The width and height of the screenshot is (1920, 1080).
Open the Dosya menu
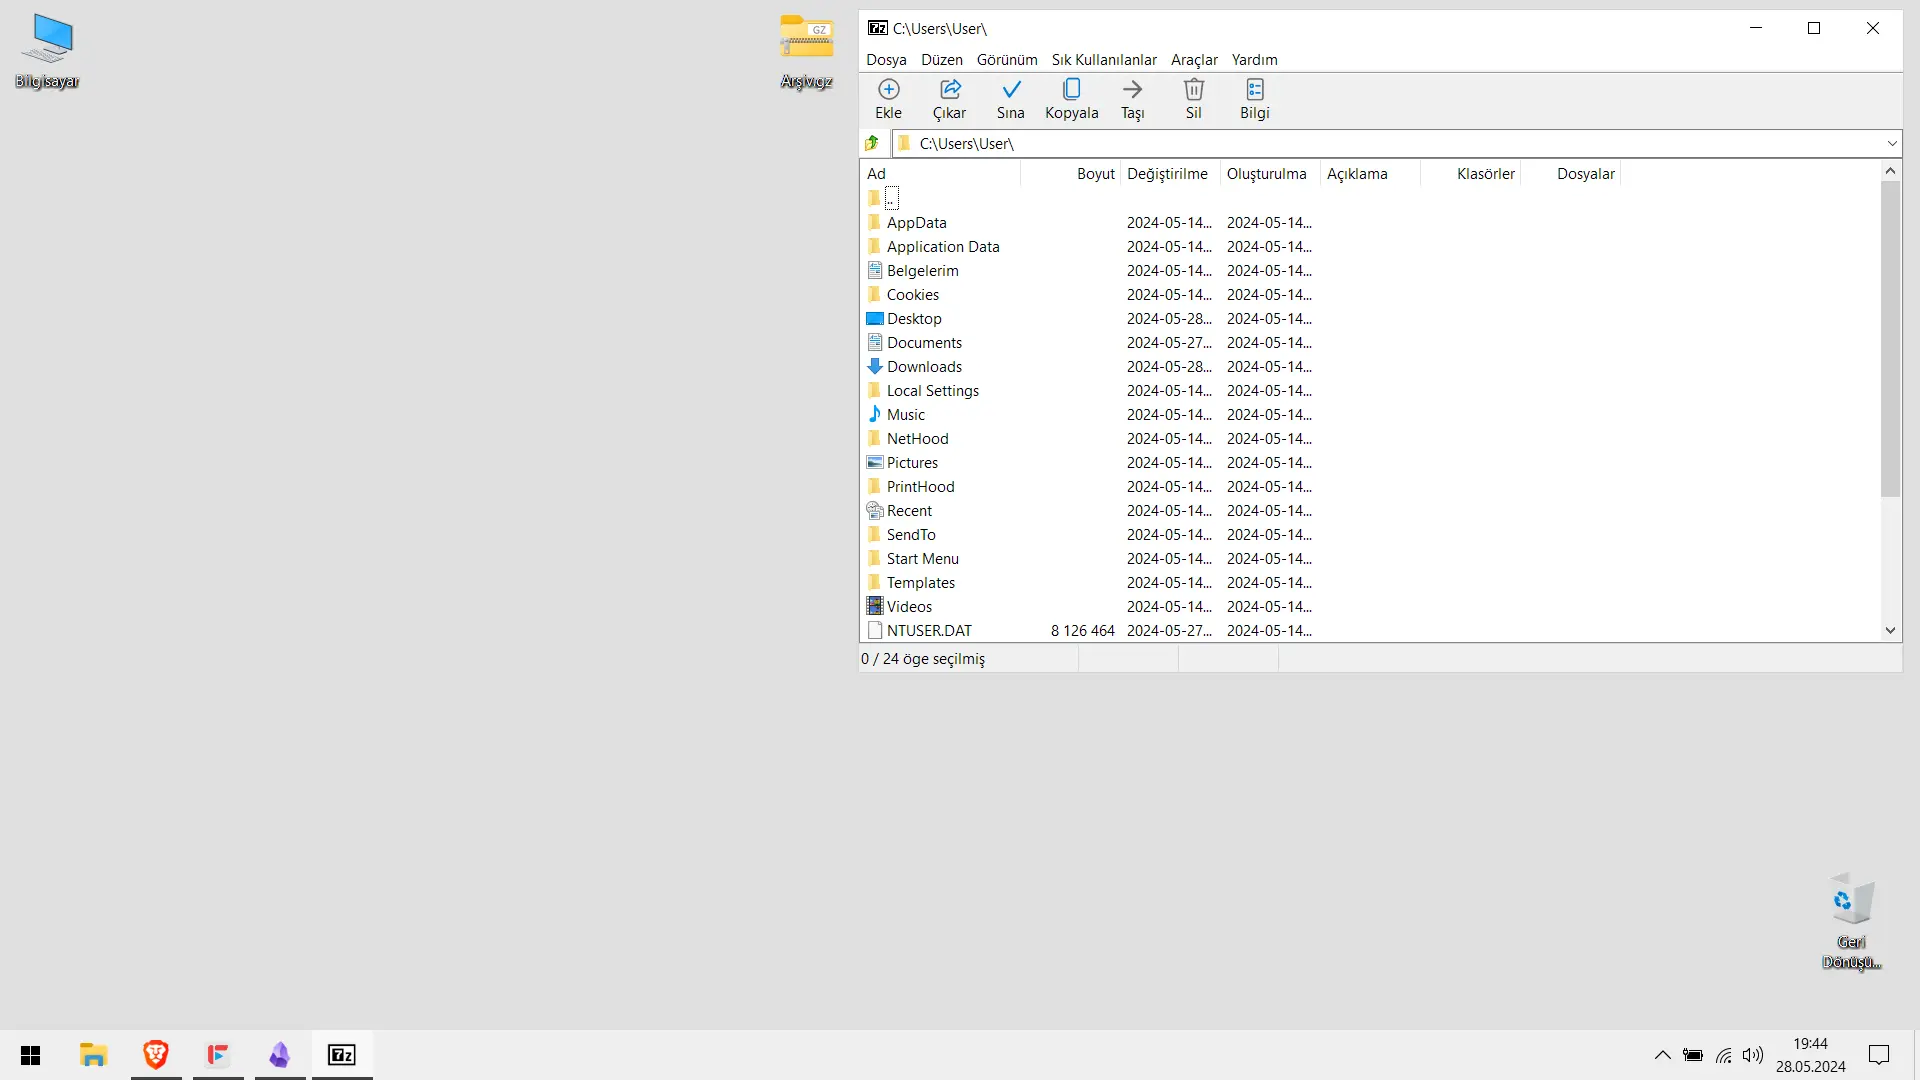click(x=886, y=59)
